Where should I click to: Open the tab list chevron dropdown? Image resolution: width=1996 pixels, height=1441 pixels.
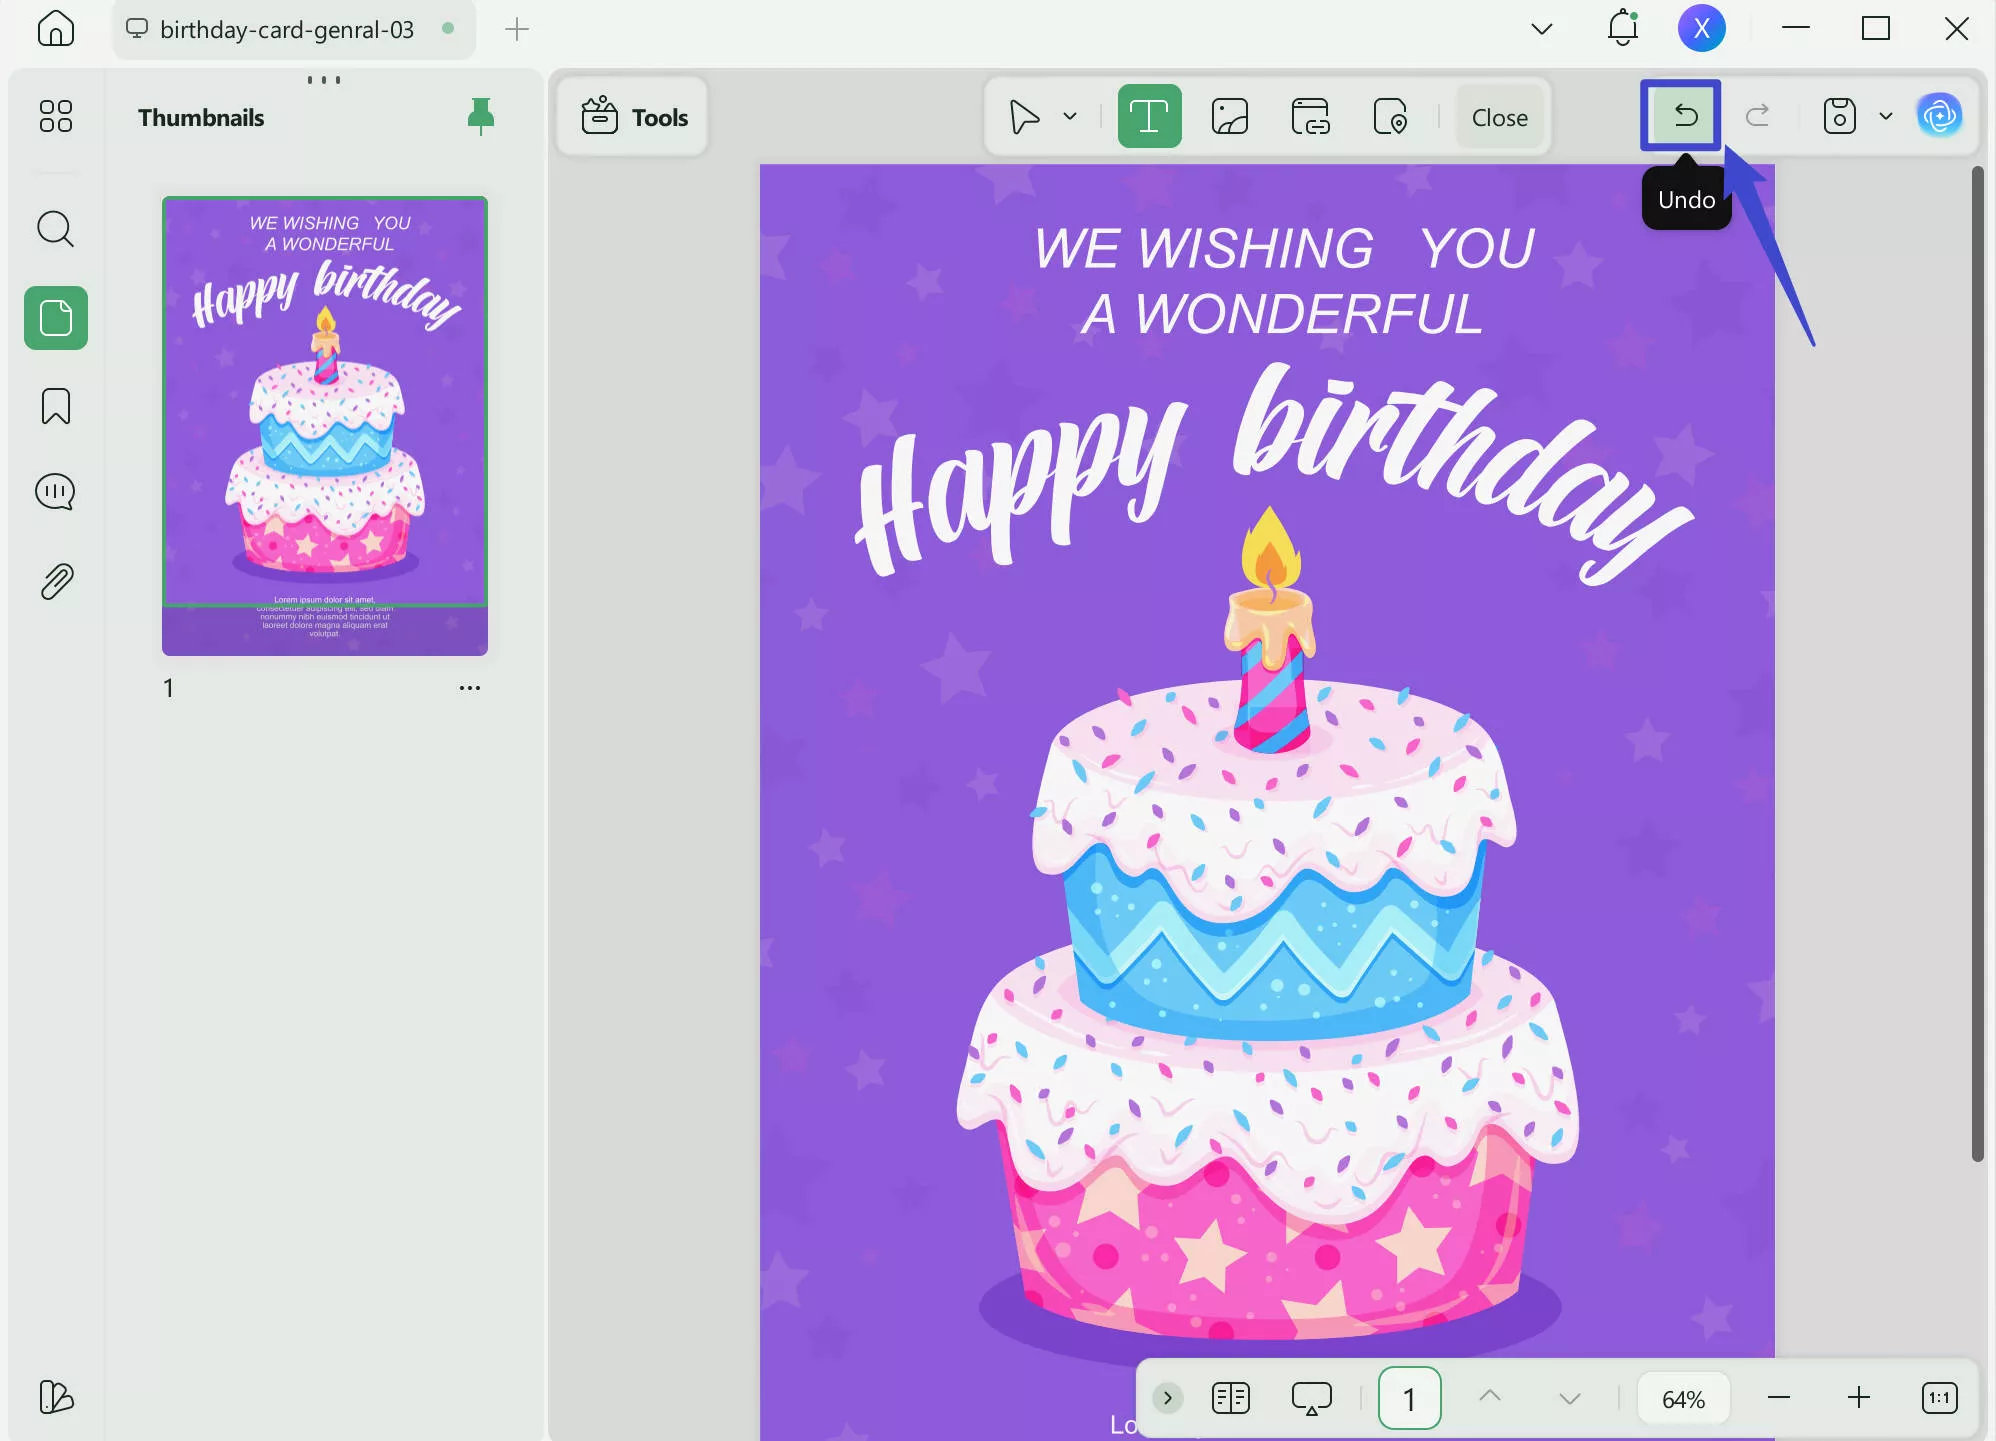pos(1541,29)
